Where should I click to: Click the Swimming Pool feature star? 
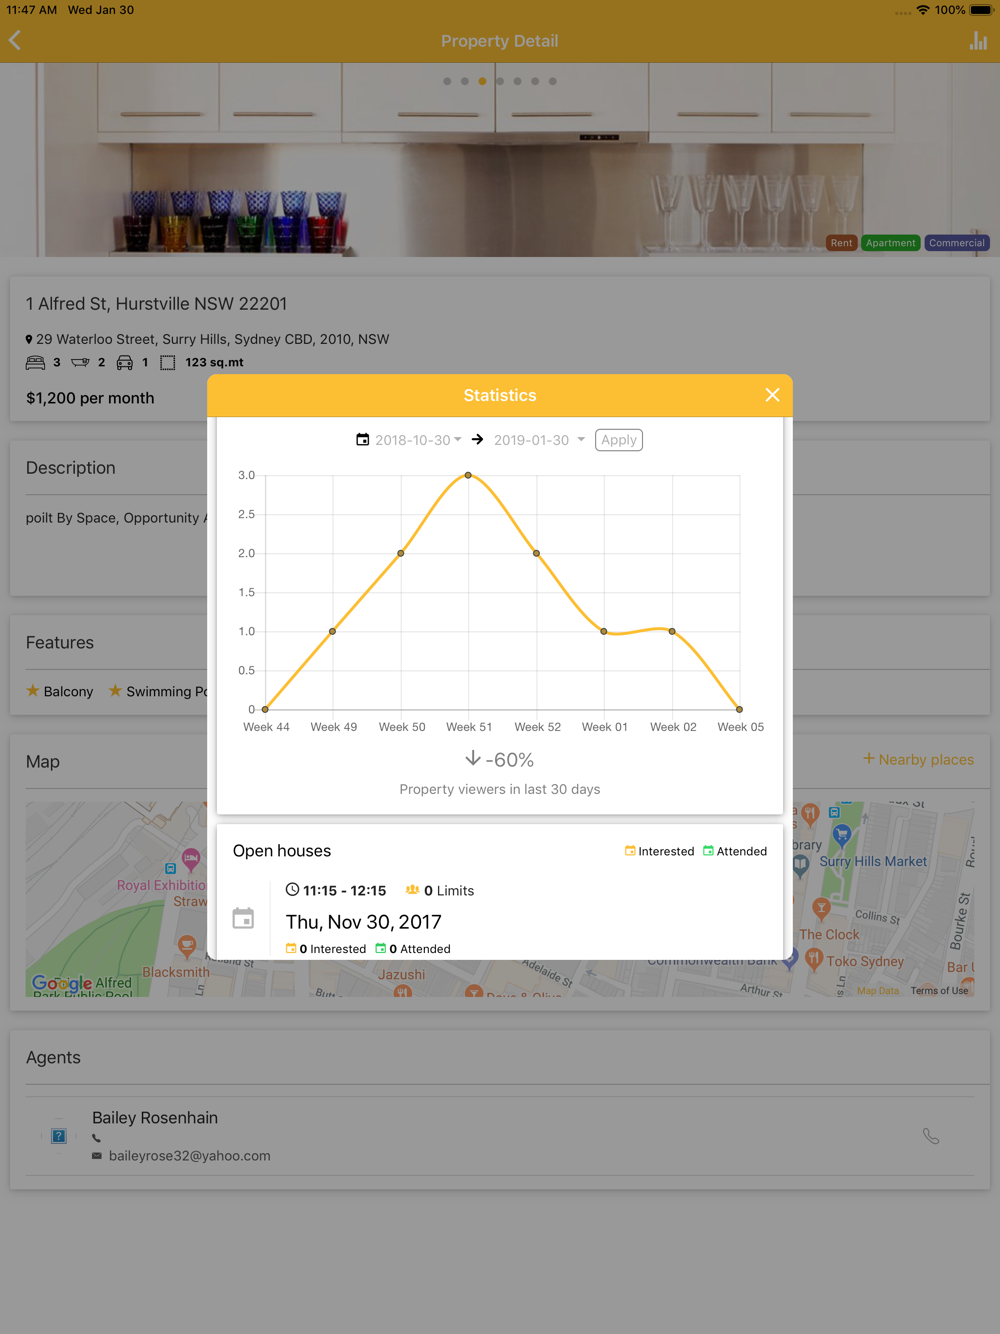[x=115, y=691]
